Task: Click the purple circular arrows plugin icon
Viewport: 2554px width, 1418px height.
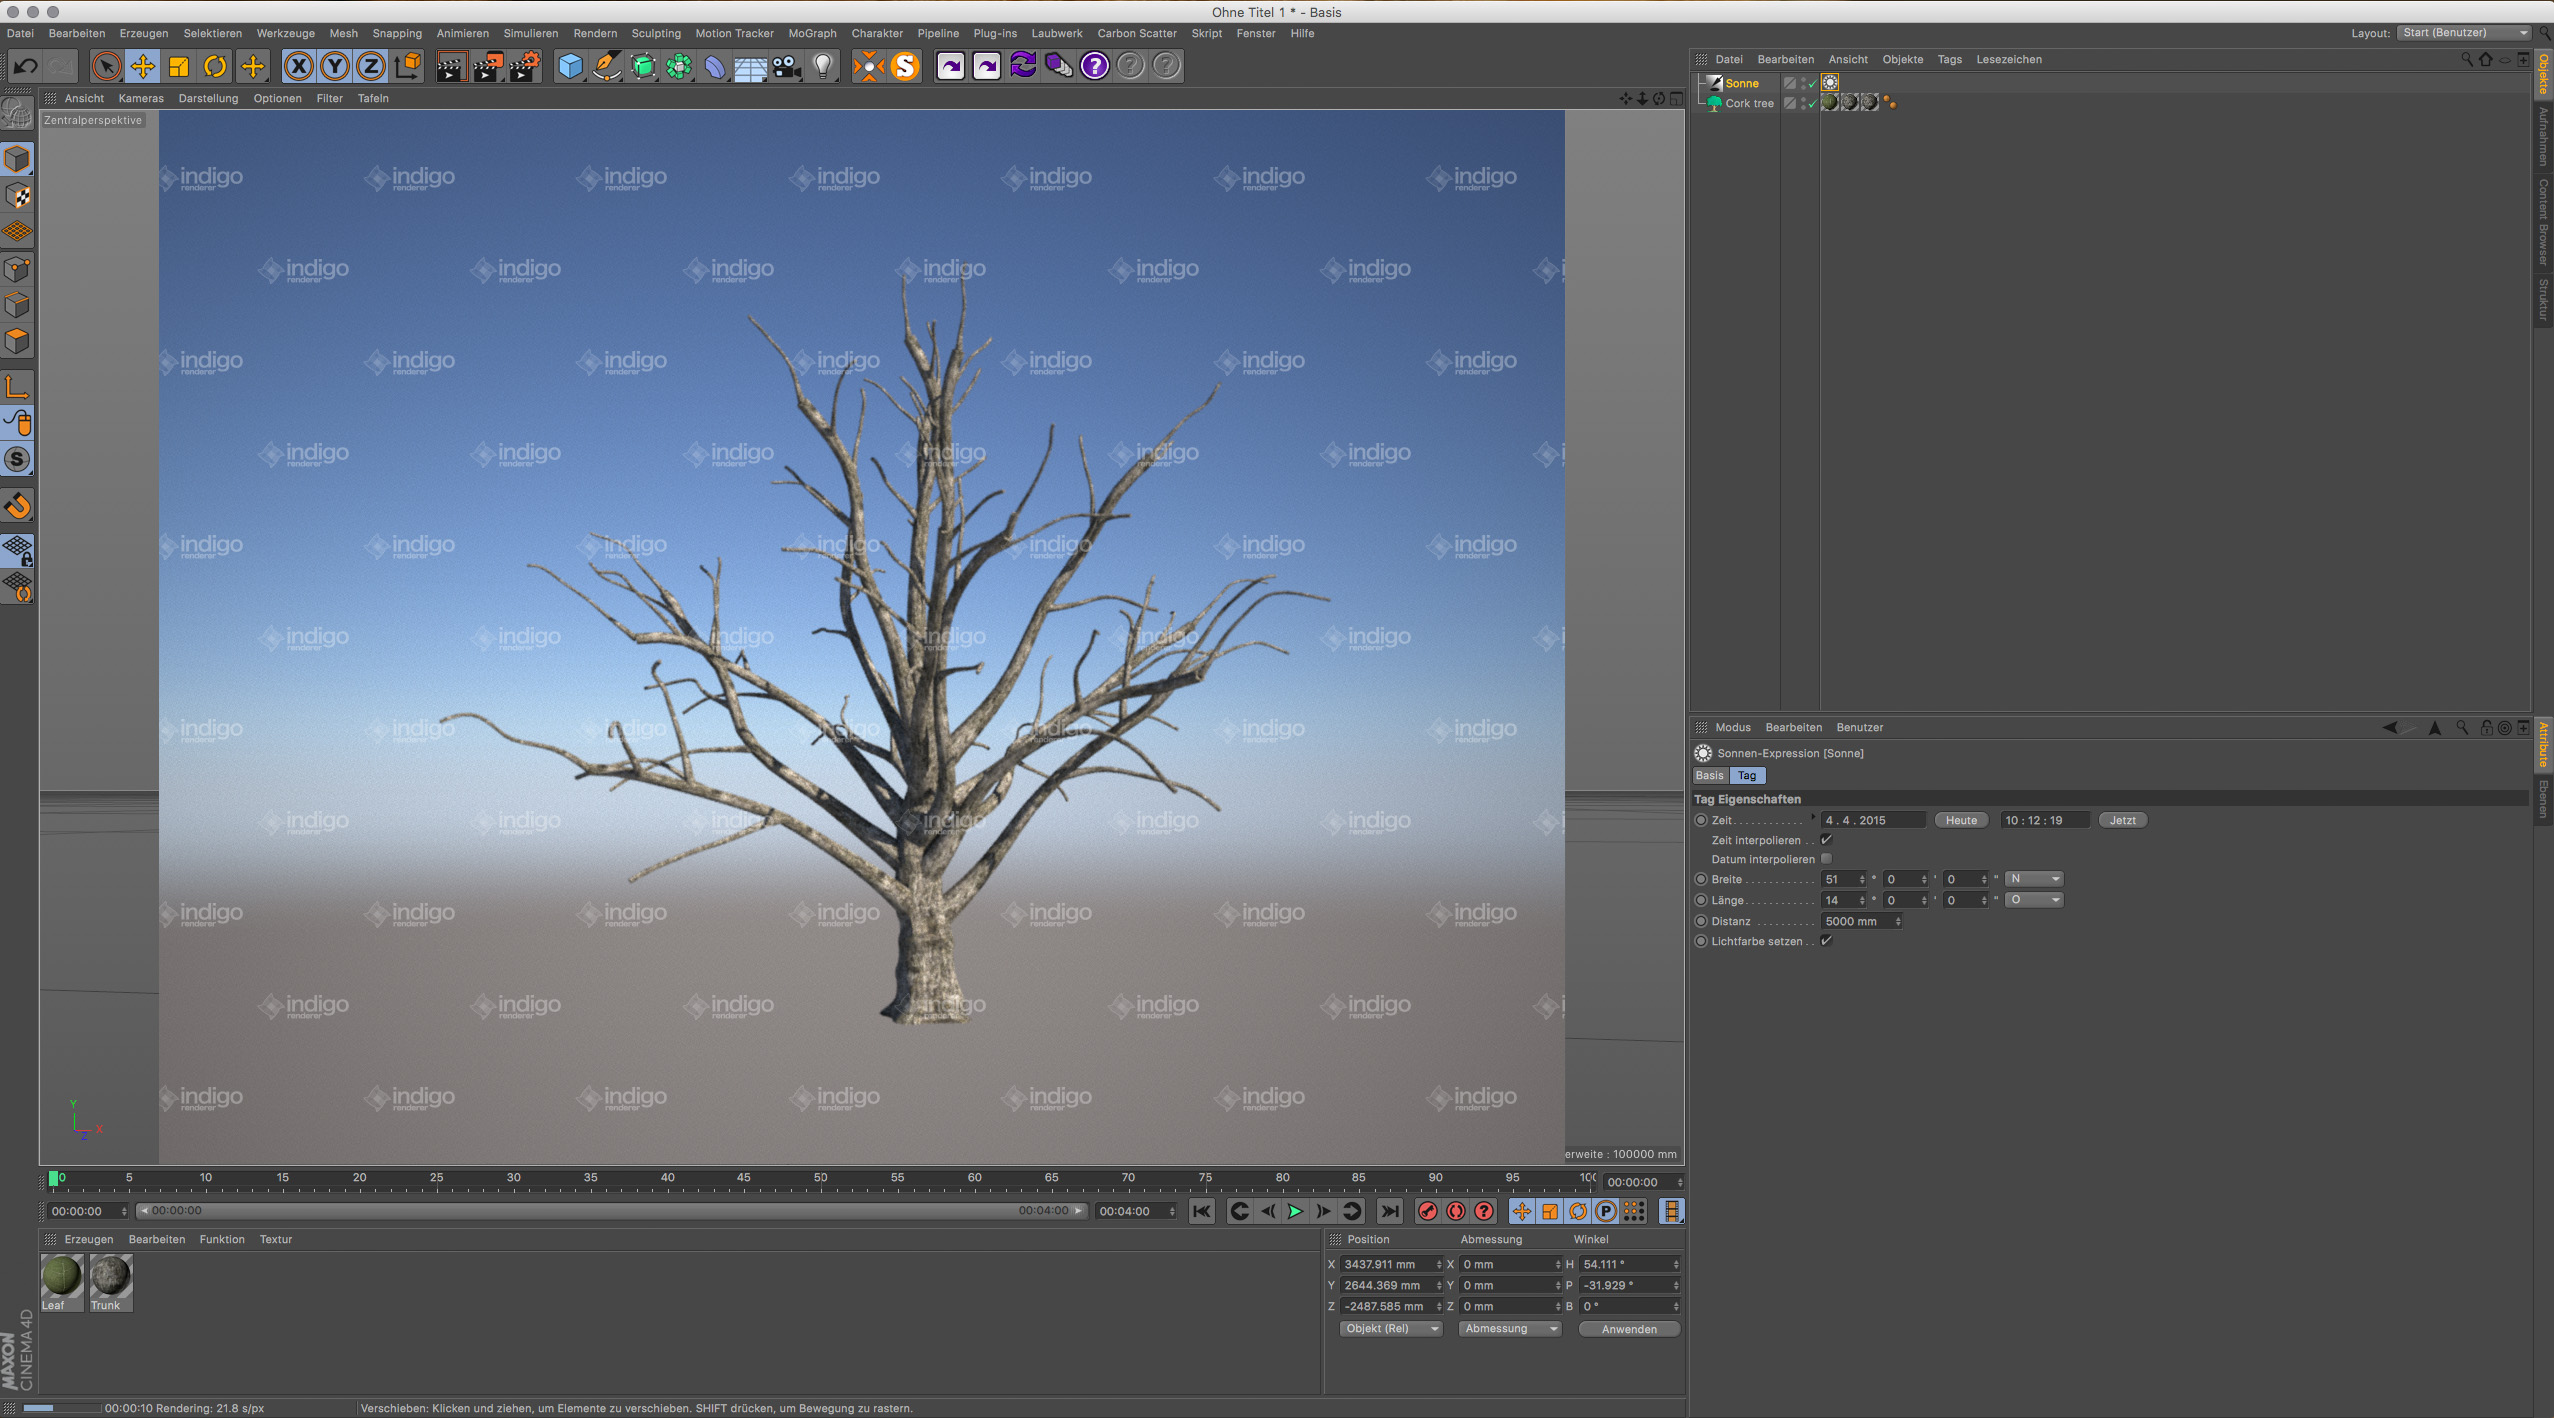Action: pos(1023,66)
